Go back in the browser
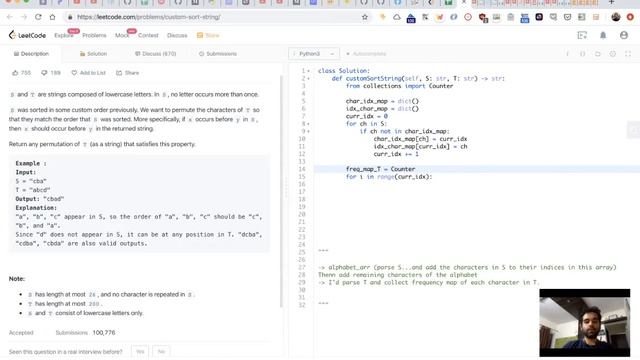 pos(9,17)
